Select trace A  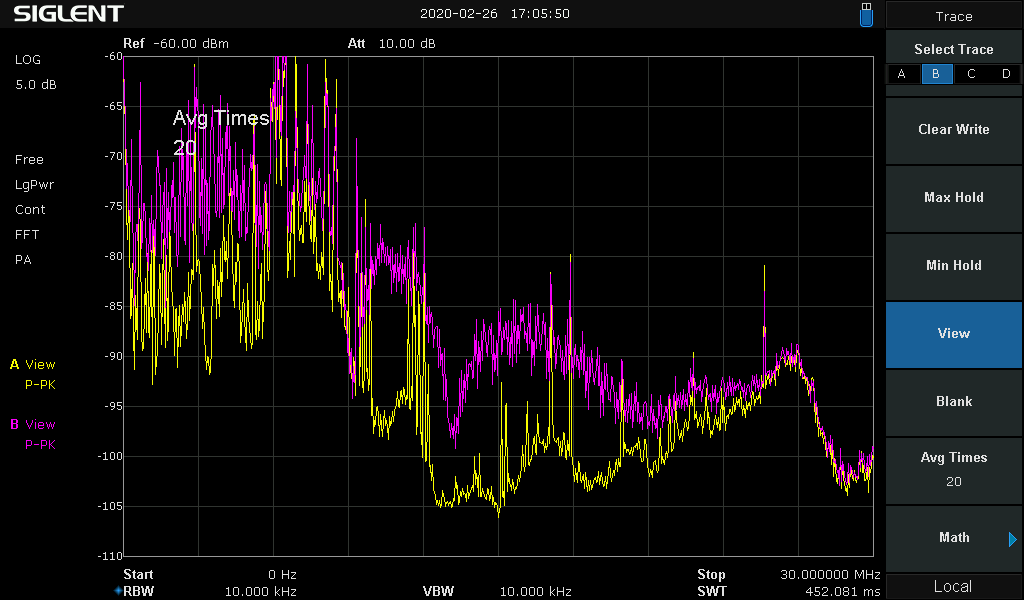[x=902, y=74]
